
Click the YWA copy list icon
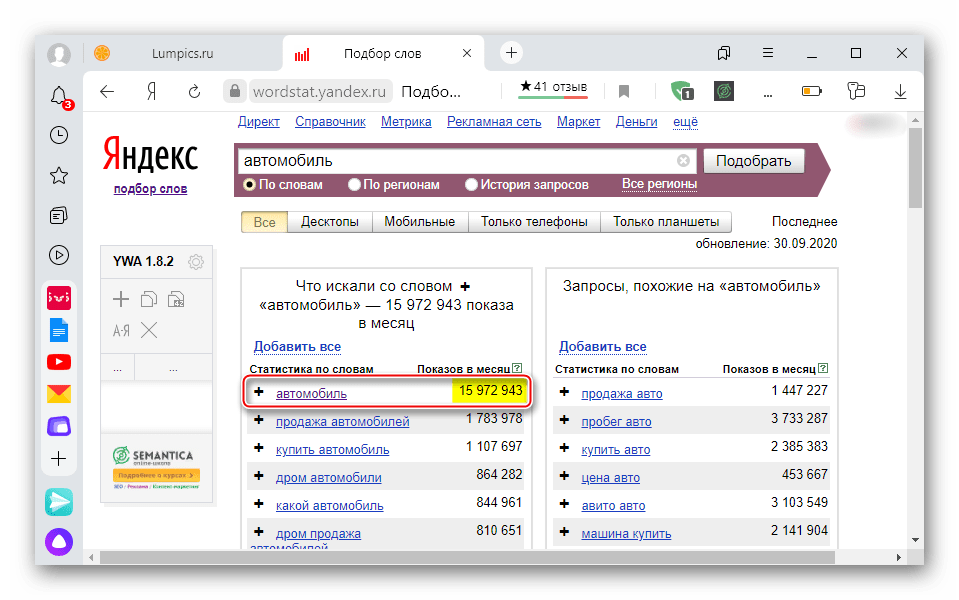tap(149, 299)
